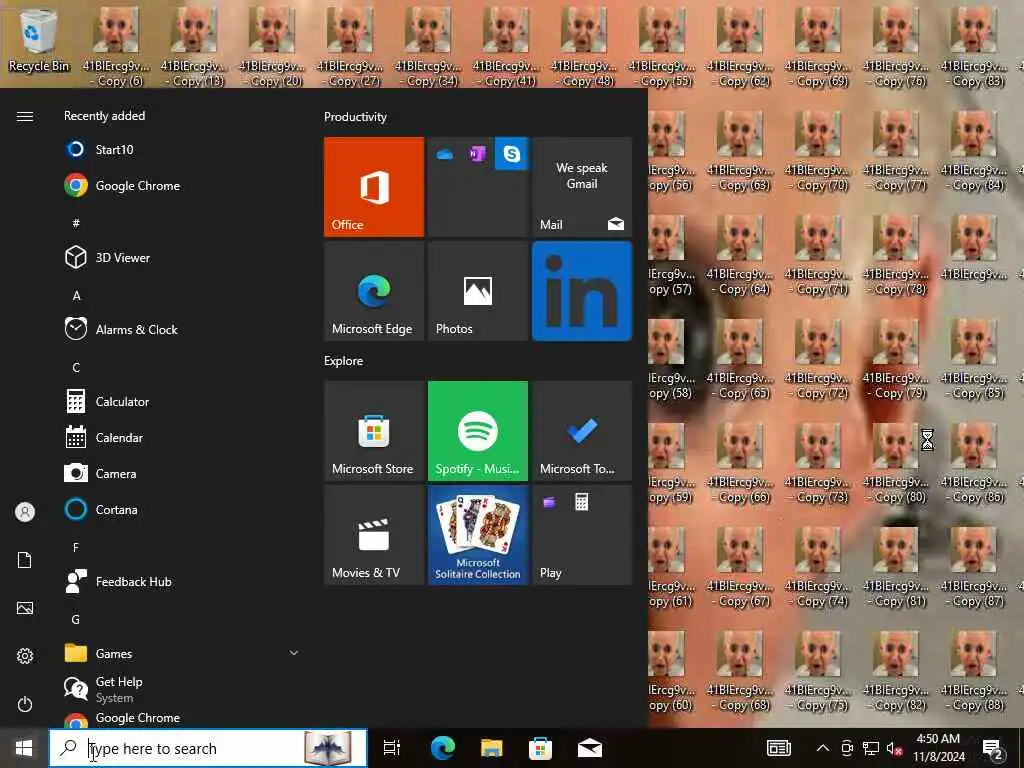The image size is (1024, 768).
Task: Click the # section header
Action: [x=76, y=223]
